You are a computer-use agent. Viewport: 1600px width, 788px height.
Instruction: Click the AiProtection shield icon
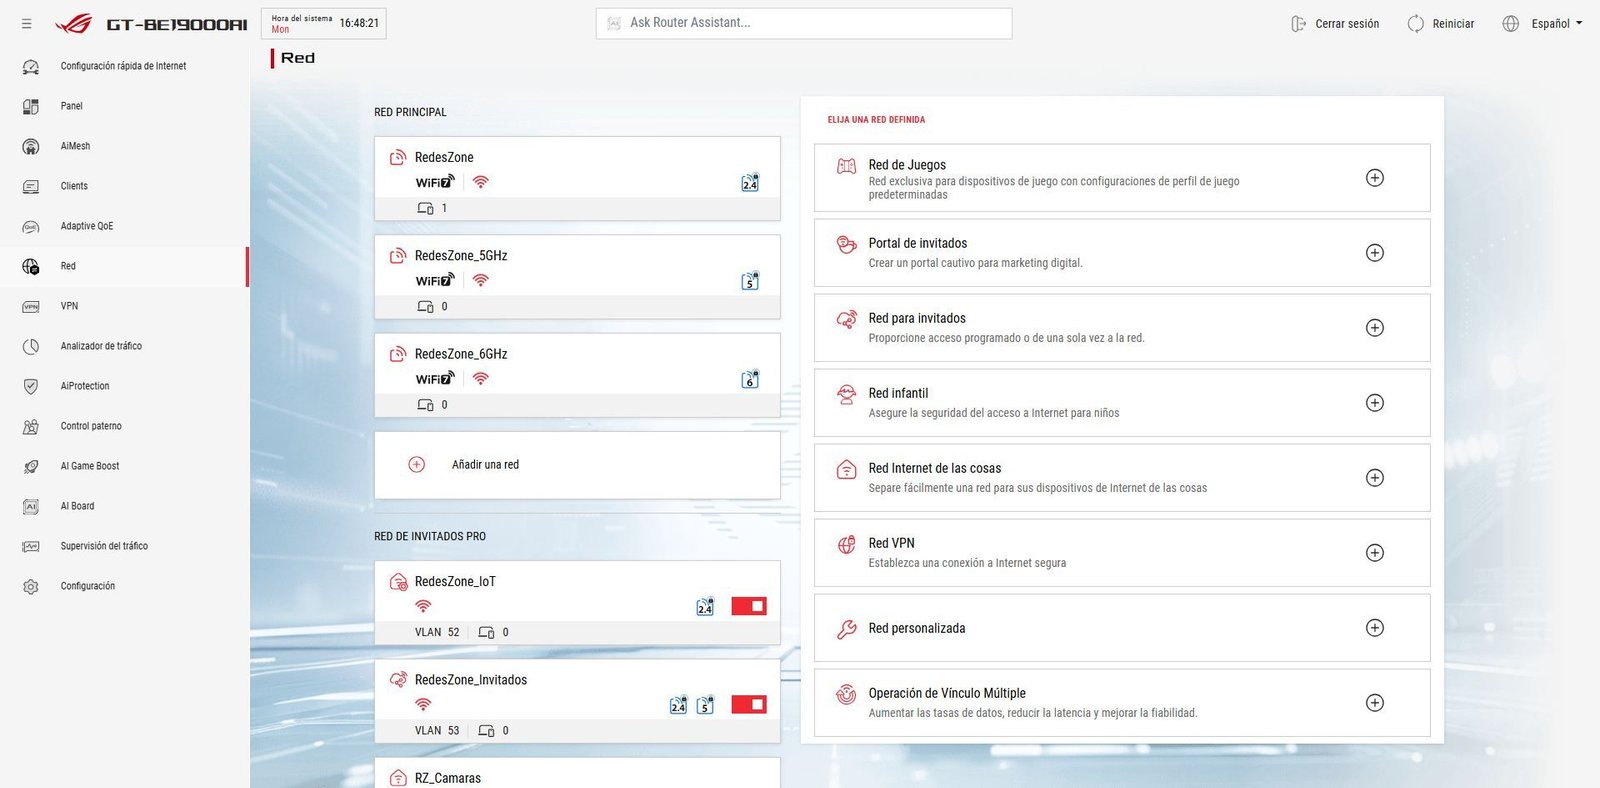click(x=31, y=386)
